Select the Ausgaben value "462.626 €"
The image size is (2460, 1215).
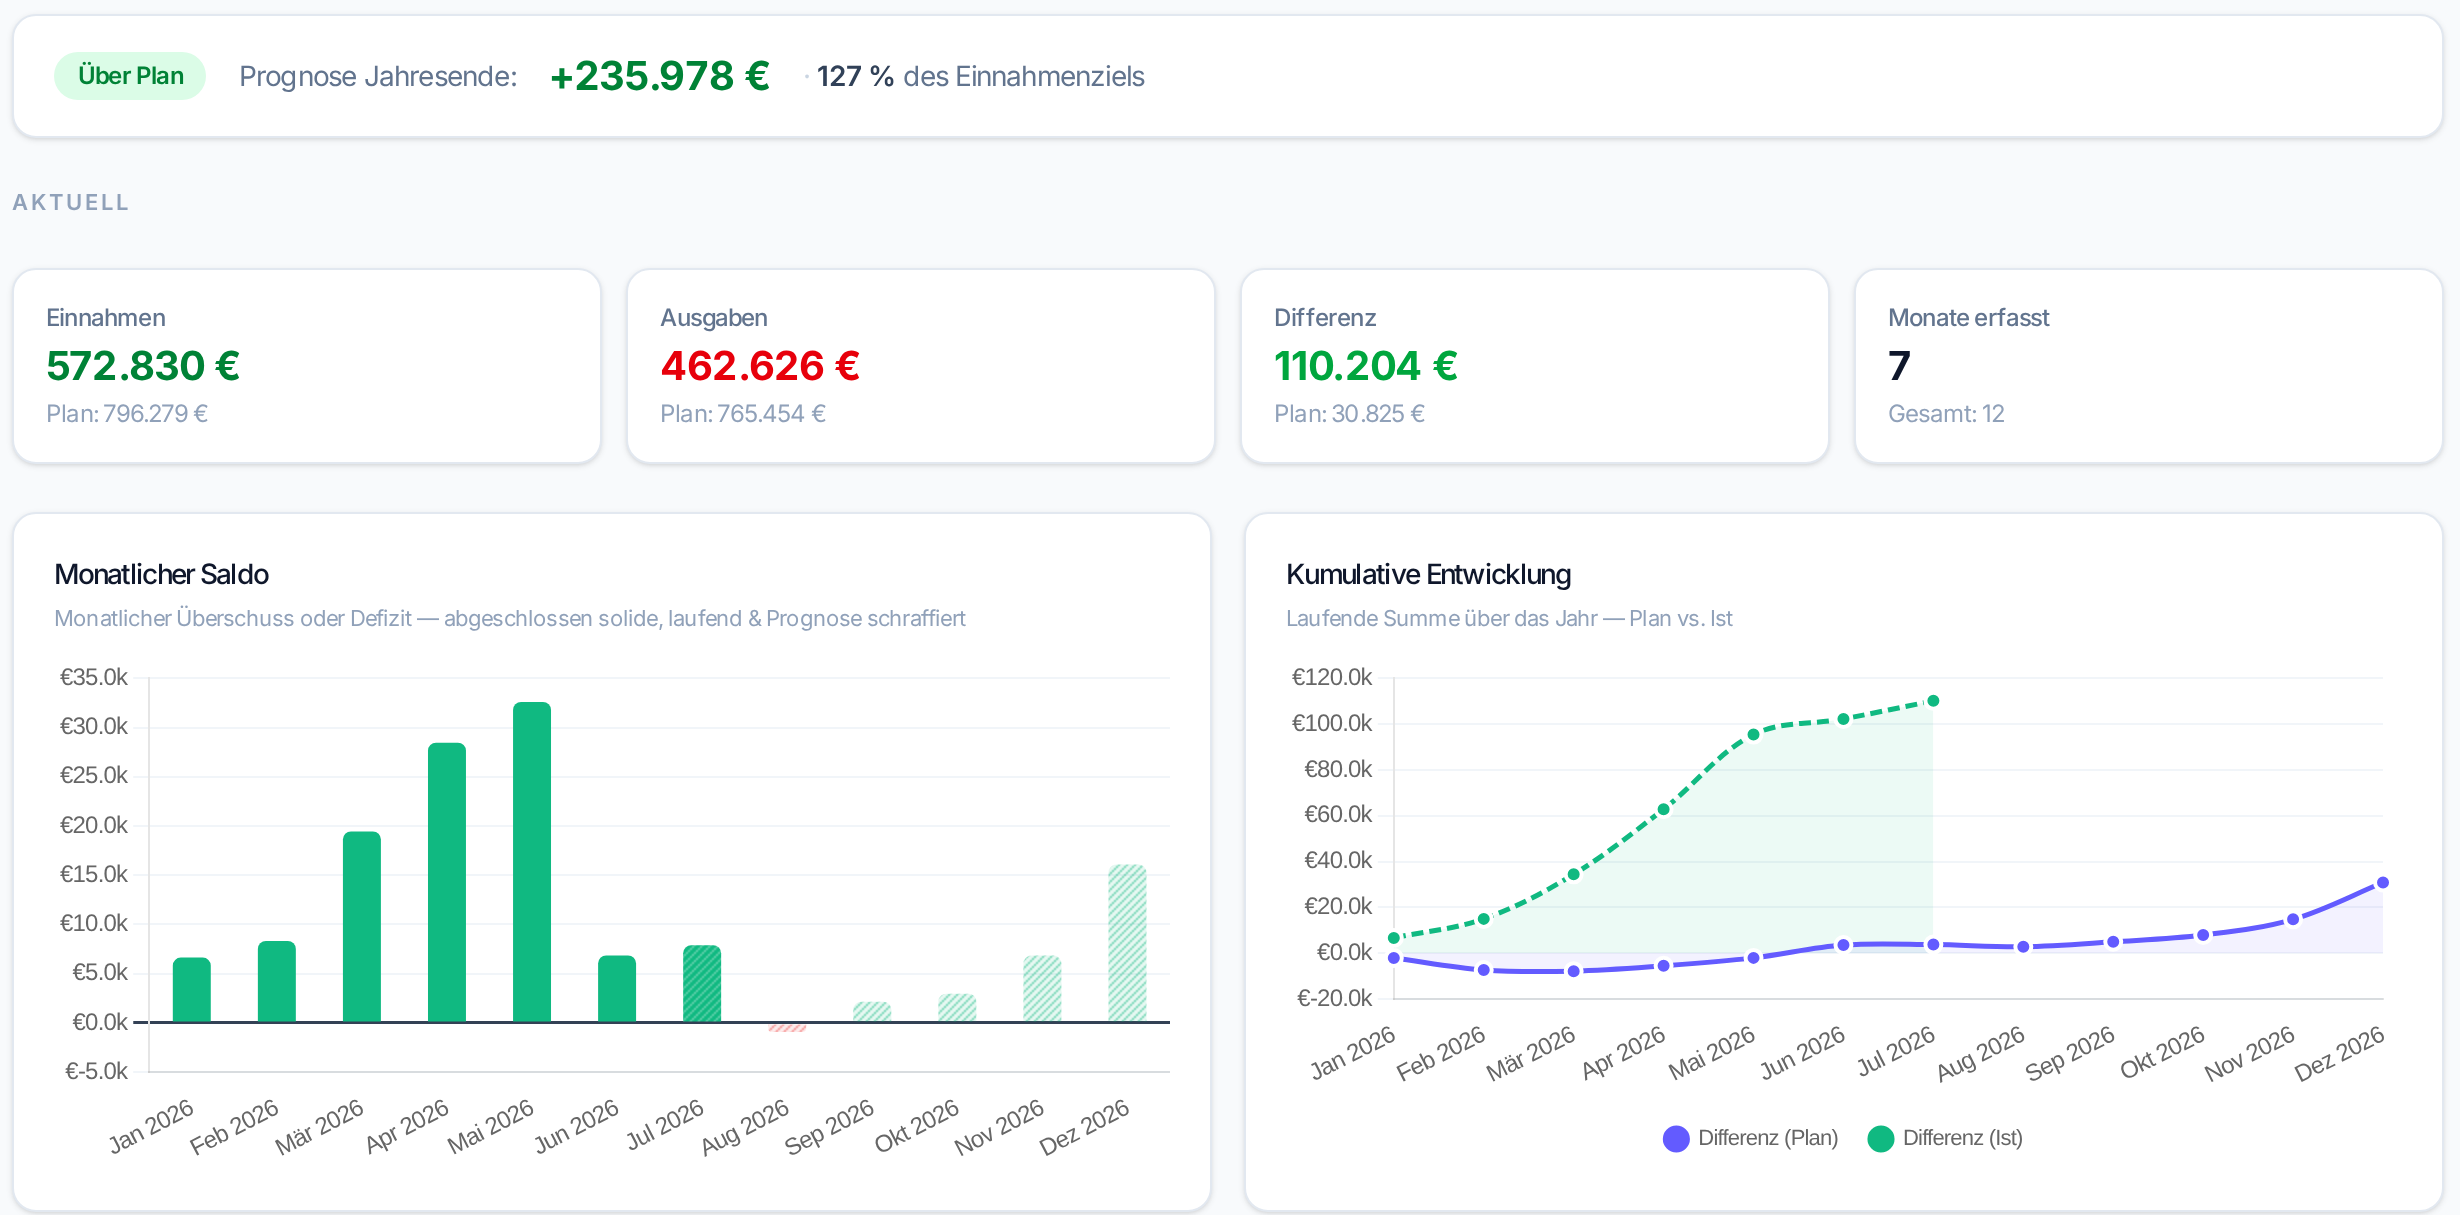point(760,365)
